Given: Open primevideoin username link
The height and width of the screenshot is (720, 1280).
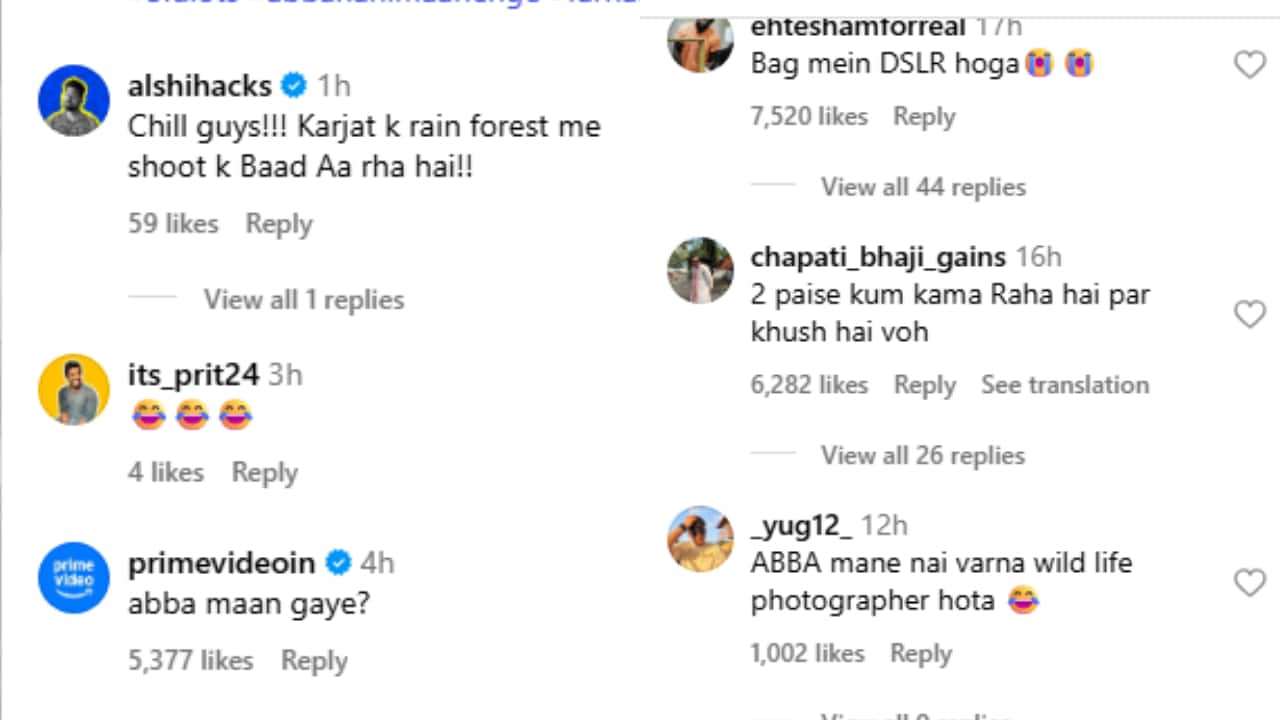Looking at the screenshot, I should (x=221, y=563).
